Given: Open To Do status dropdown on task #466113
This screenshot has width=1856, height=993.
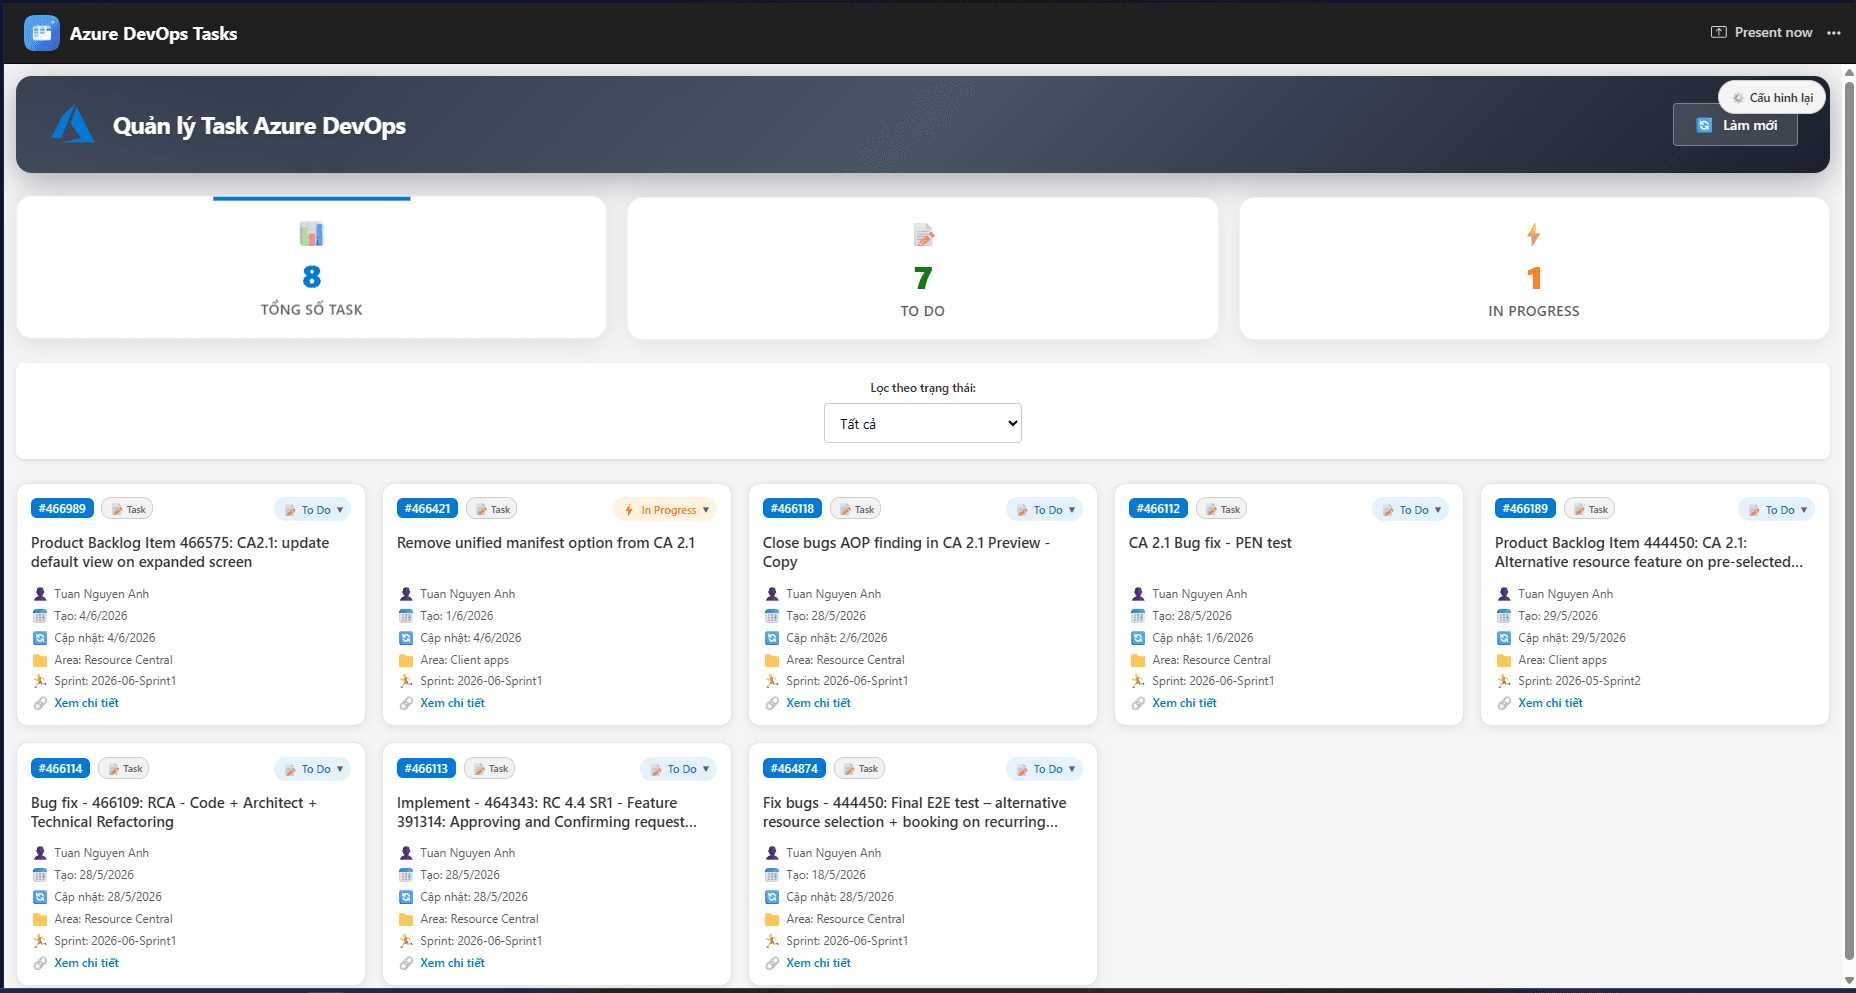Looking at the screenshot, I should pyautogui.click(x=678, y=769).
